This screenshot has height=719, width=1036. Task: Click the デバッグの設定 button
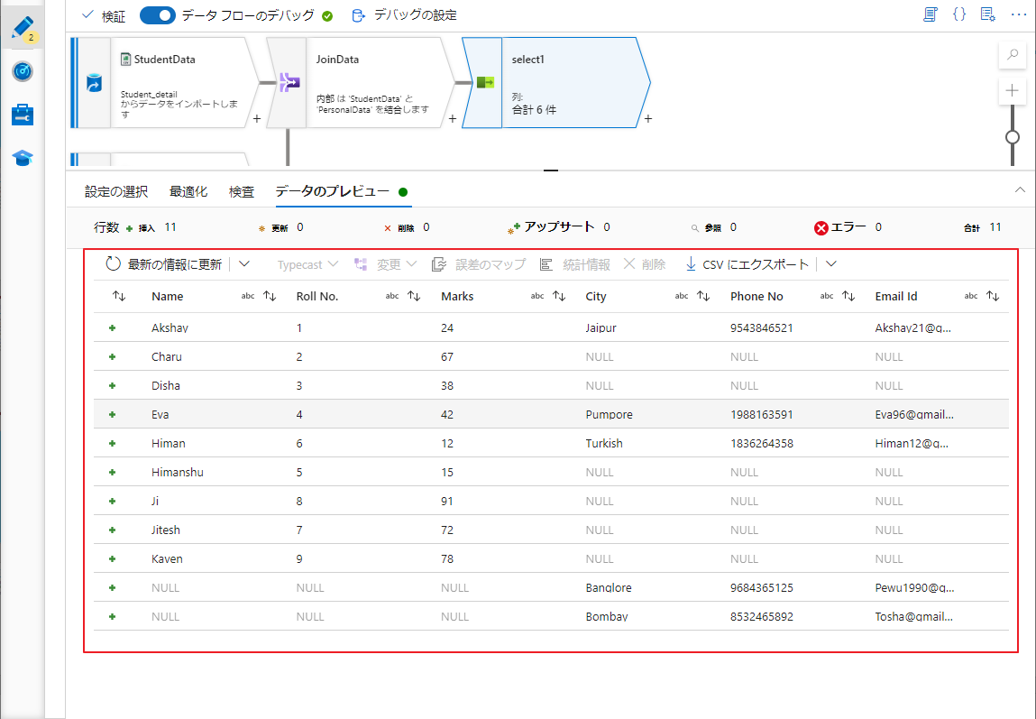(404, 15)
